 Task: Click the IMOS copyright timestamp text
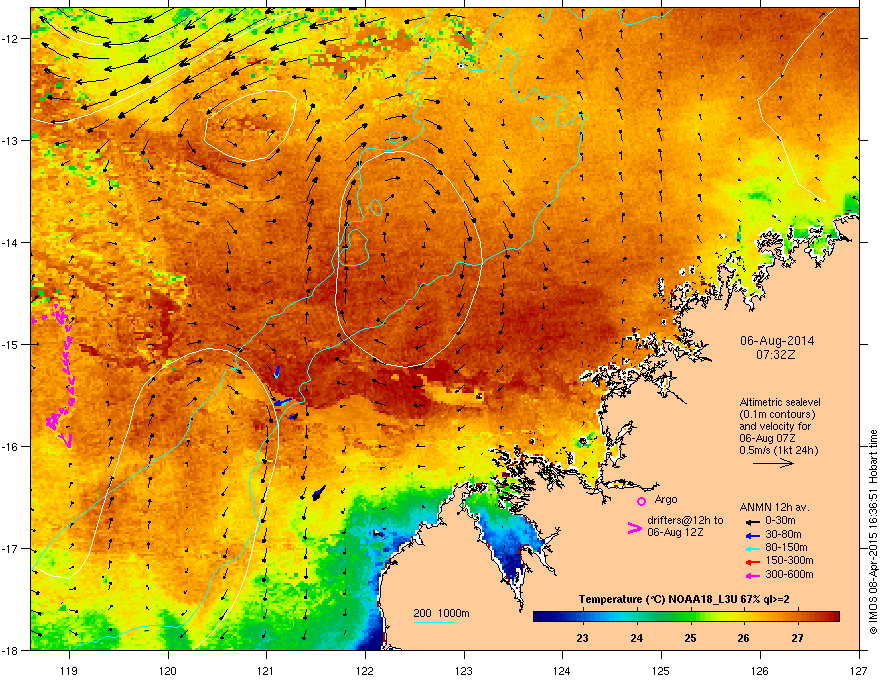(x=873, y=532)
